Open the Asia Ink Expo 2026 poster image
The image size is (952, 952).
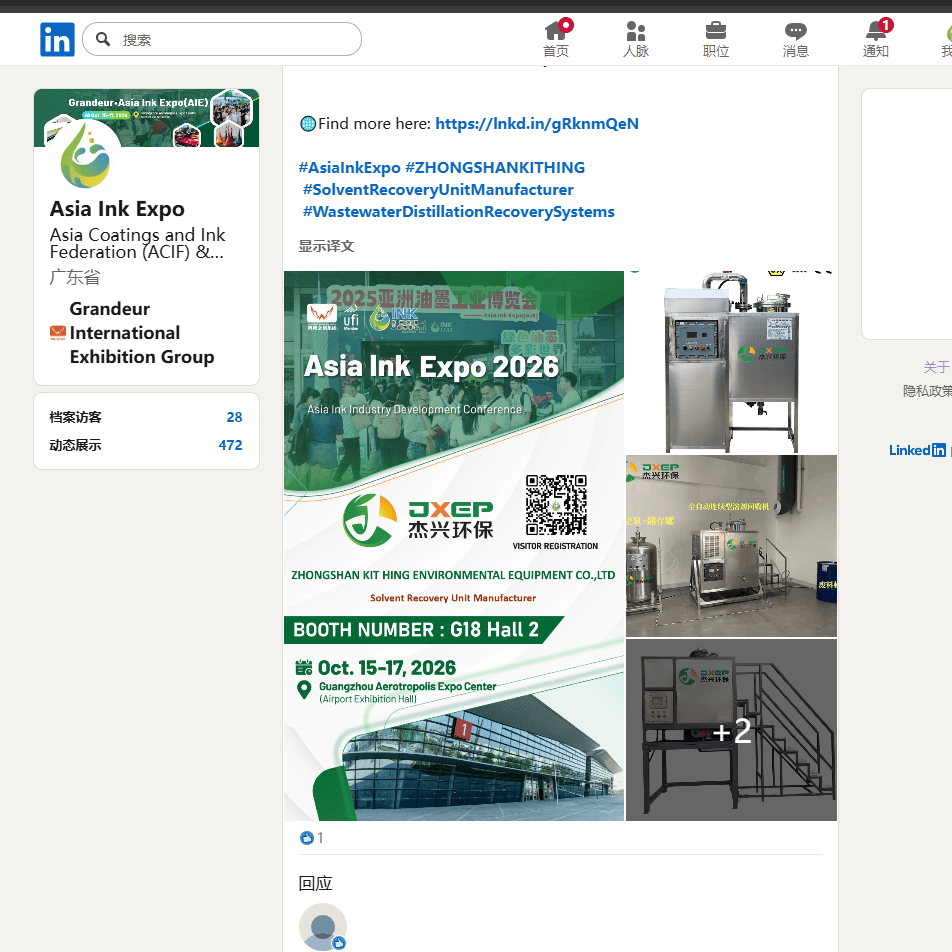454,546
